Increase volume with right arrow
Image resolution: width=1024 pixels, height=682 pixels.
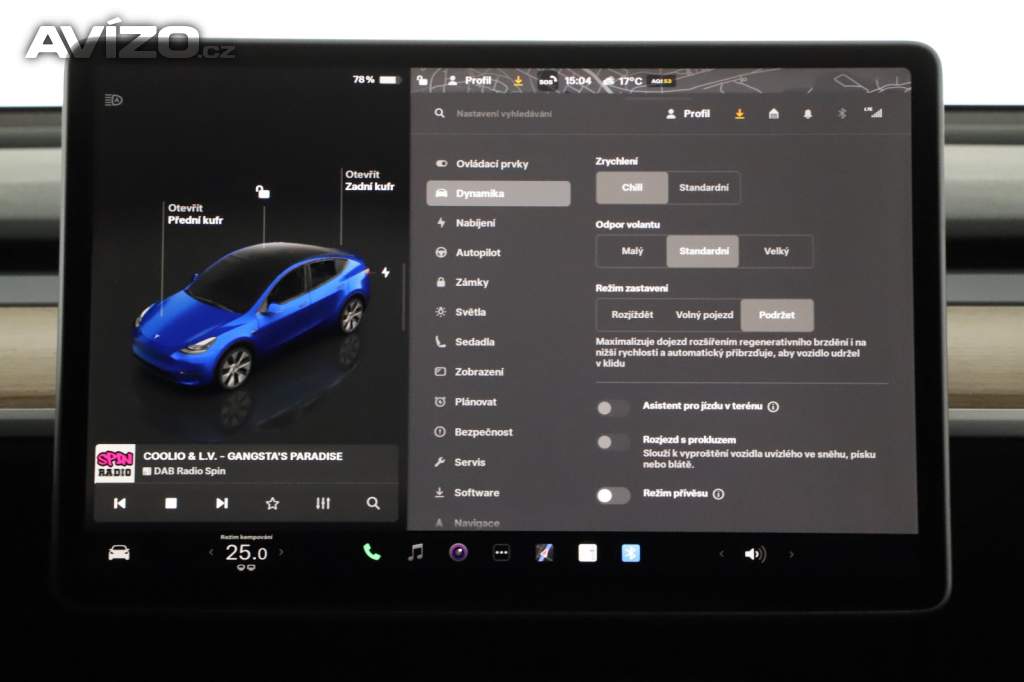point(791,554)
